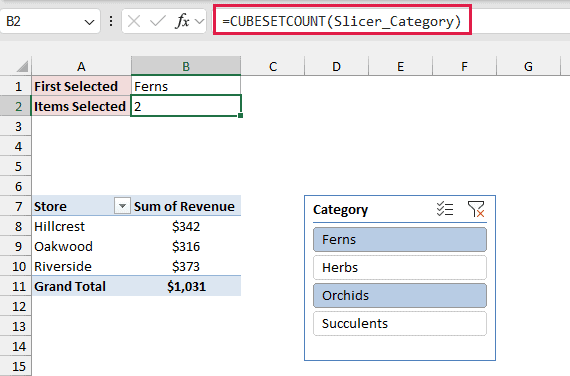Screen dimensions: 570x376
Task: Click the Riverside cell
Action: point(81,267)
